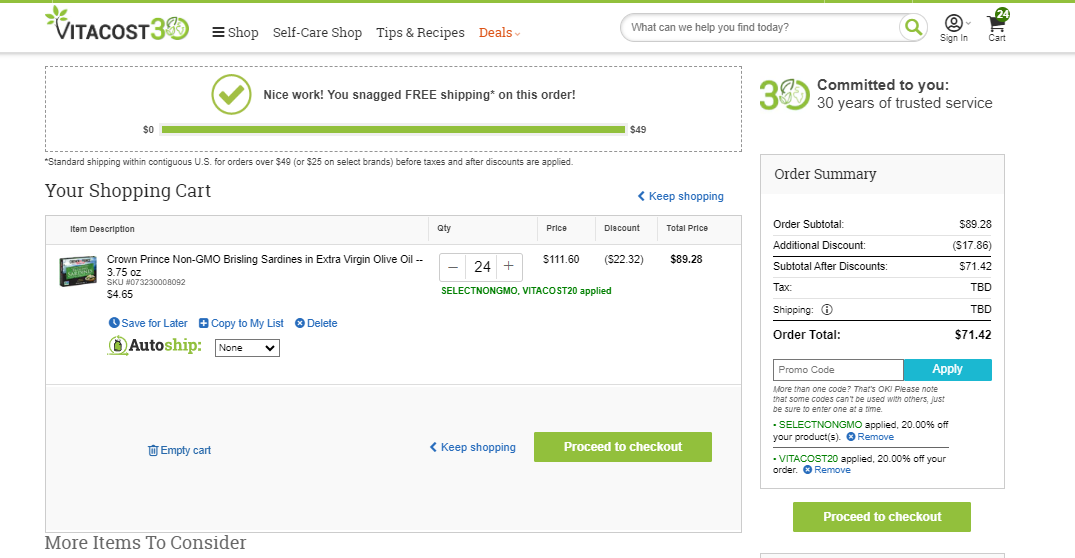Viewport: 1075px width, 558px height.
Task: Increase quantity with plus button
Action: [509, 267]
